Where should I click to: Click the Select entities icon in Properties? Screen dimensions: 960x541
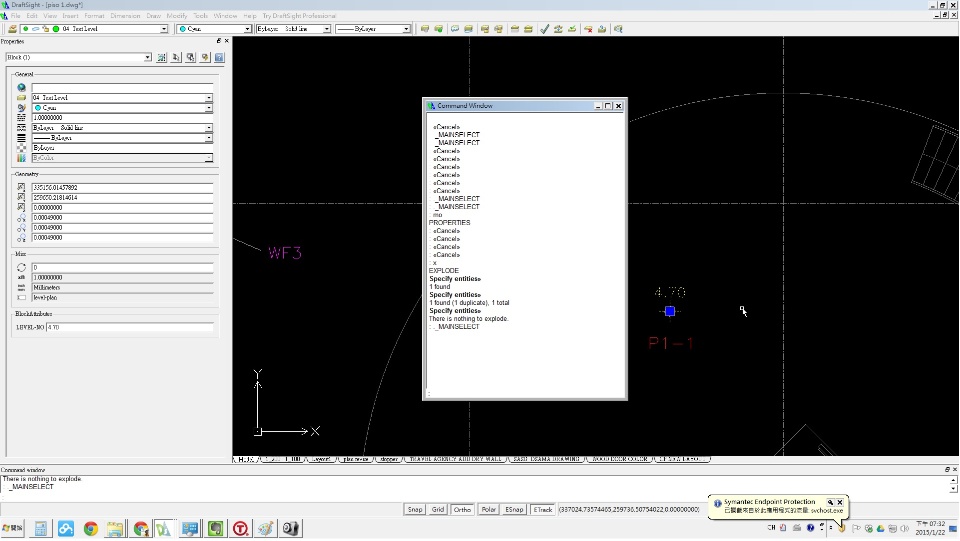176,57
